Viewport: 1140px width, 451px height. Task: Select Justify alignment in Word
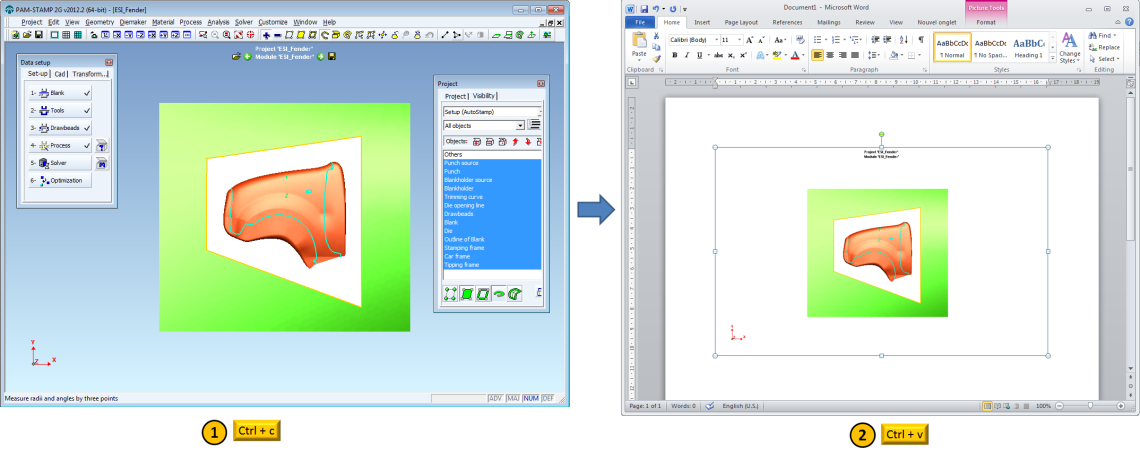pyautogui.click(x=855, y=55)
